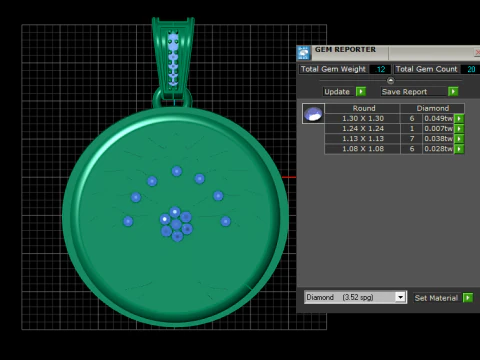480x360 pixels.
Task: Click the Total Gem Weight value field
Action: (380, 69)
